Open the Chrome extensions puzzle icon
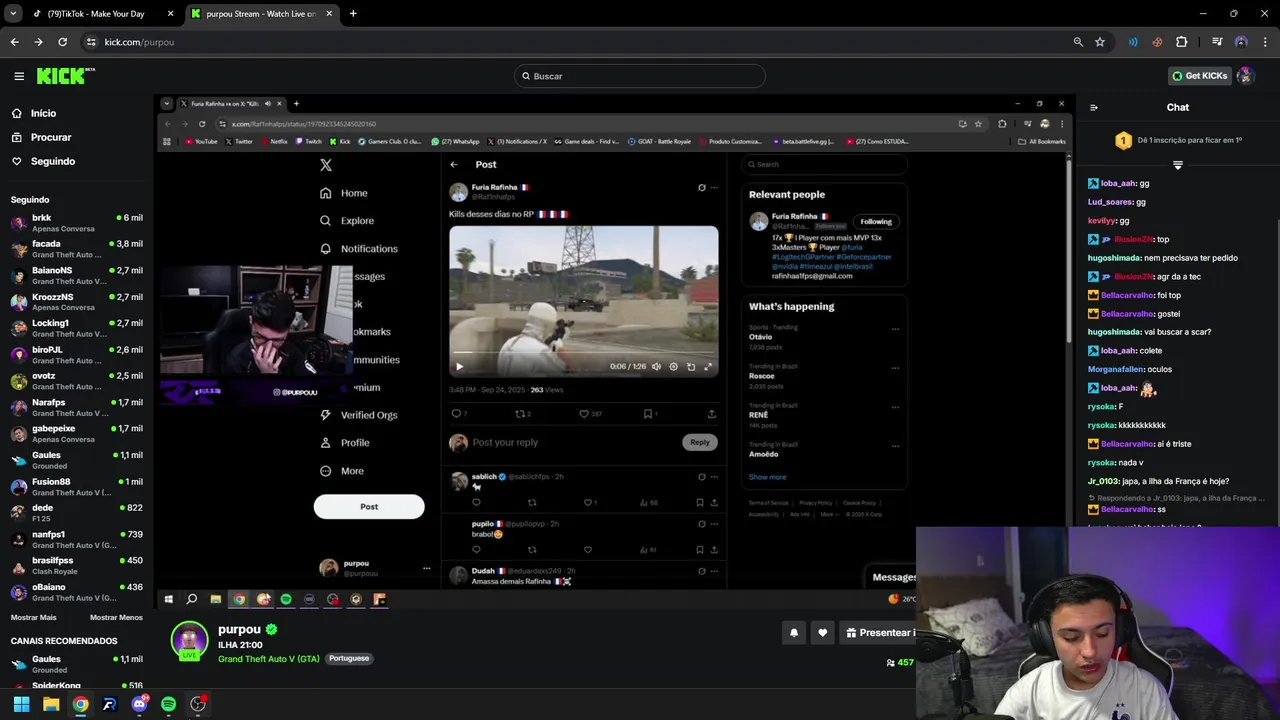Screen dimensions: 1280x720 [x=1182, y=42]
